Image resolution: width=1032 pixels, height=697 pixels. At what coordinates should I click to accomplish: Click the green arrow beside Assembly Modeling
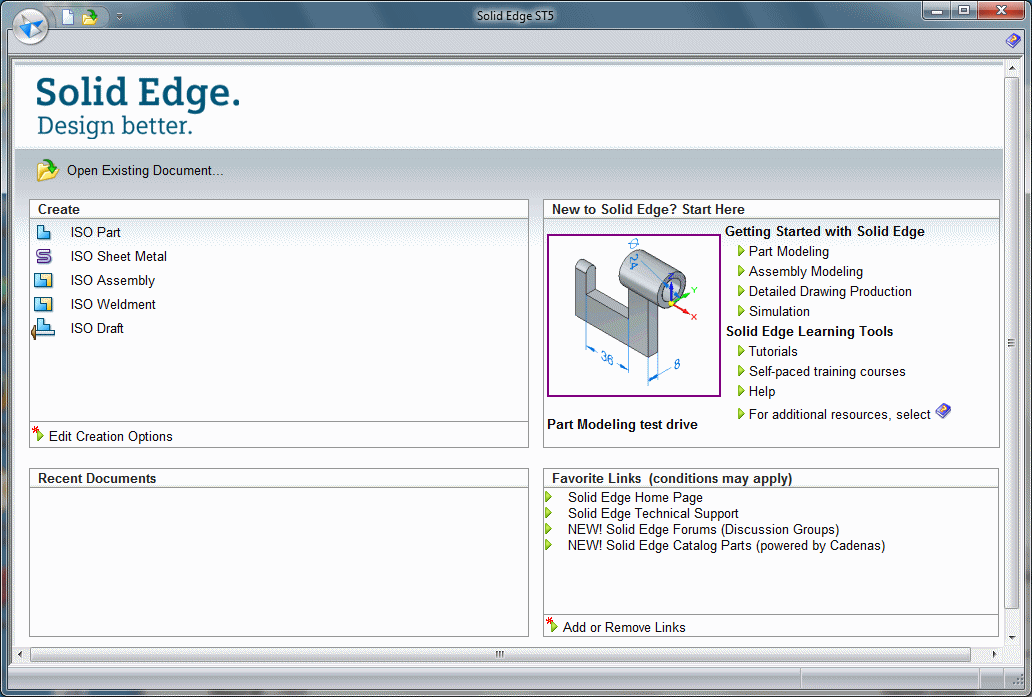pos(741,271)
